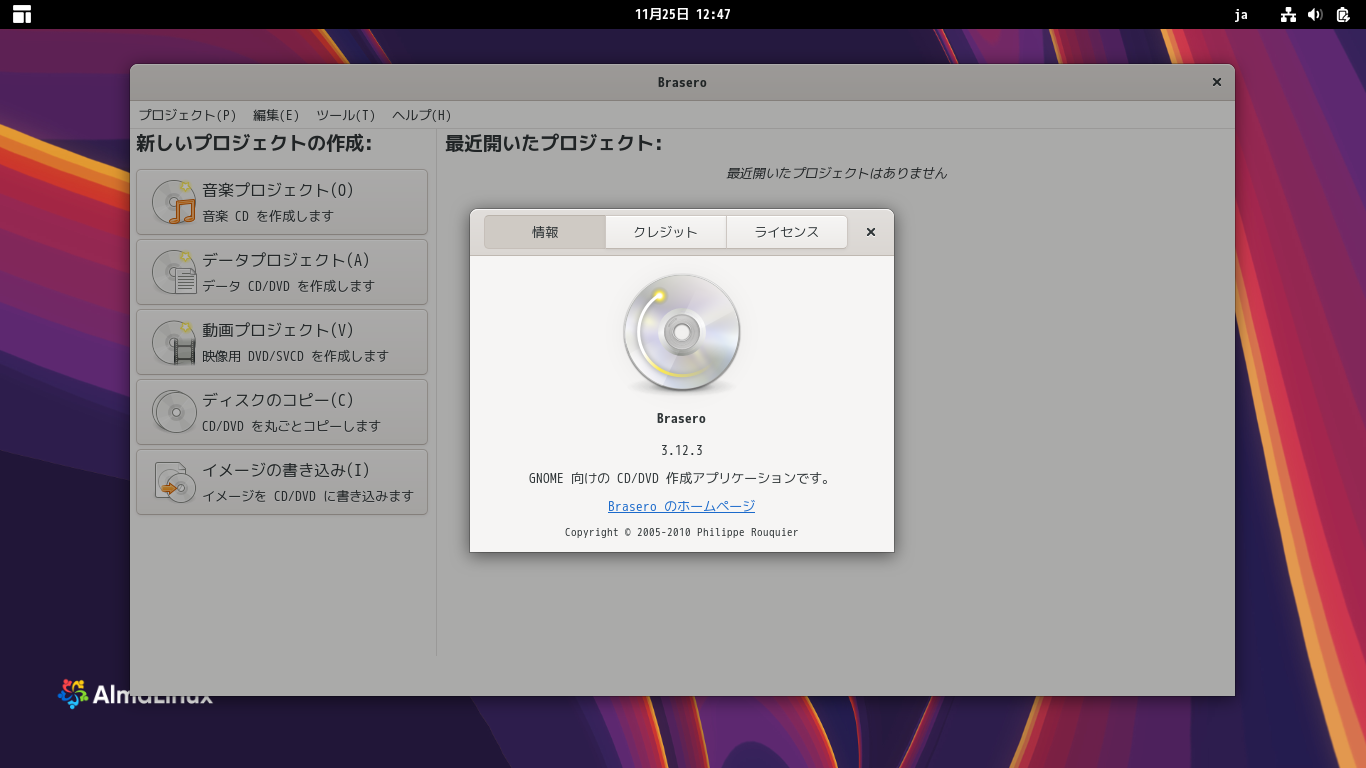Click the Brasero name label in About dialog

coord(682,418)
